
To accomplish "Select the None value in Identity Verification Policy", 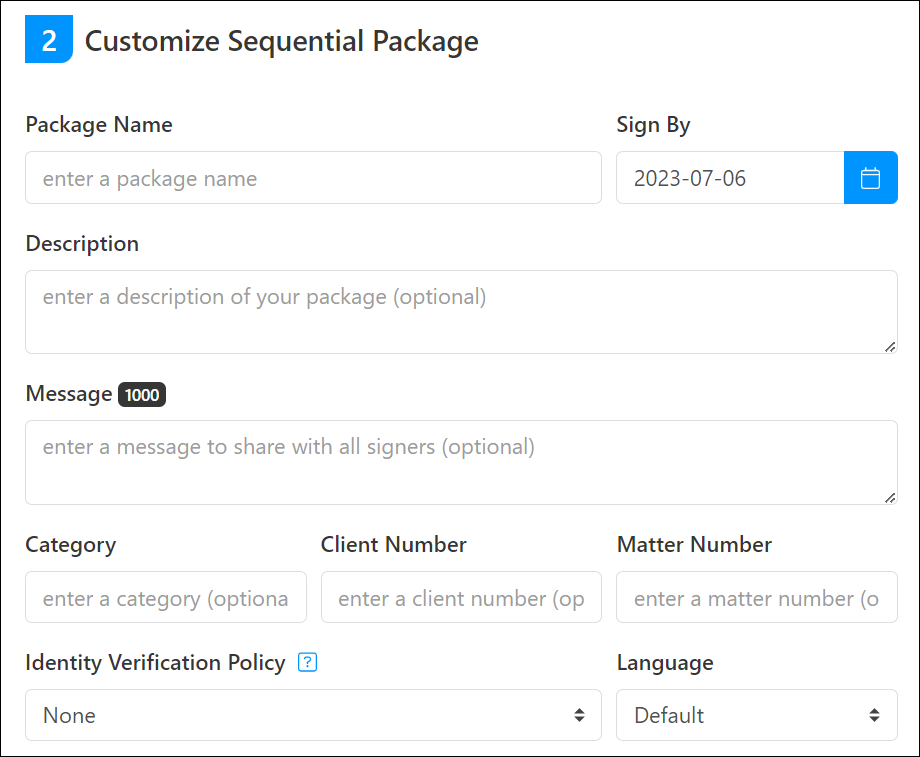I will coord(68,715).
